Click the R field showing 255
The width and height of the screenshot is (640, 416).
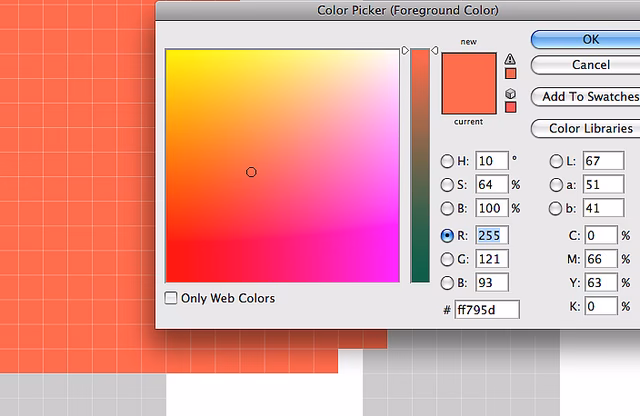click(x=492, y=236)
